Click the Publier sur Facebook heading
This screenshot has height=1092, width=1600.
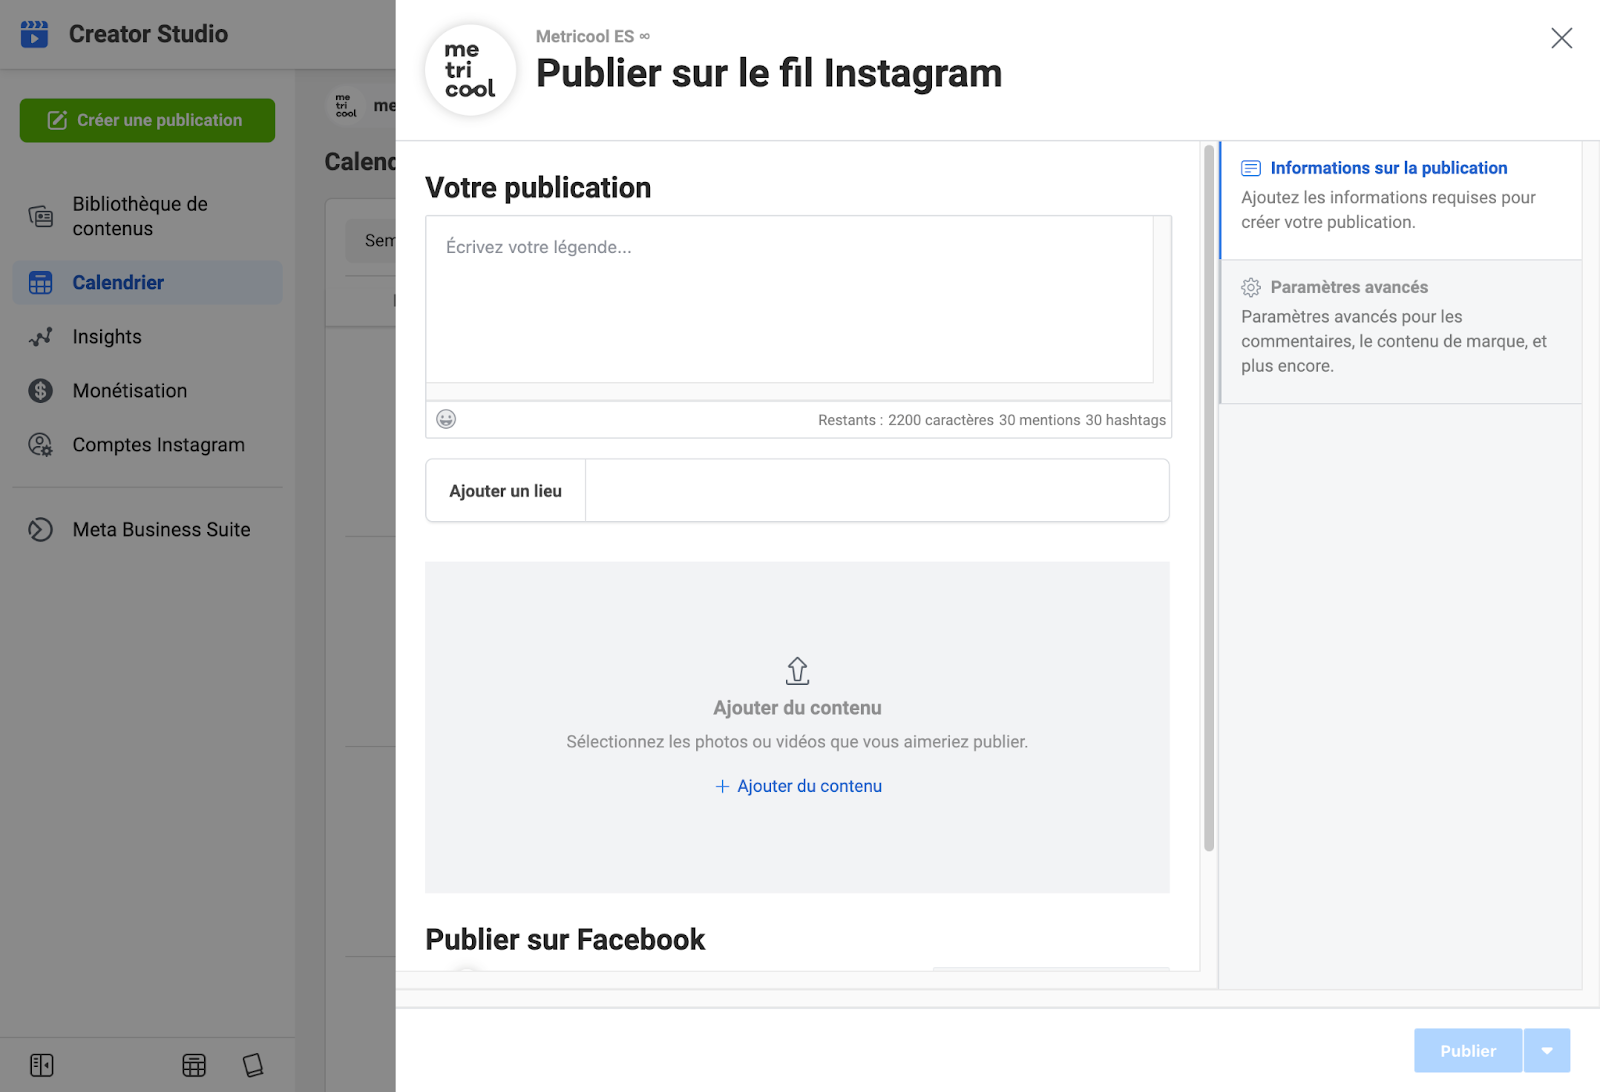[565, 939]
